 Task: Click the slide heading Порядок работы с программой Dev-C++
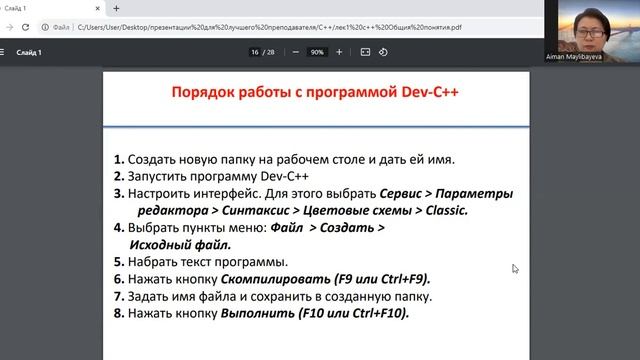(x=315, y=92)
